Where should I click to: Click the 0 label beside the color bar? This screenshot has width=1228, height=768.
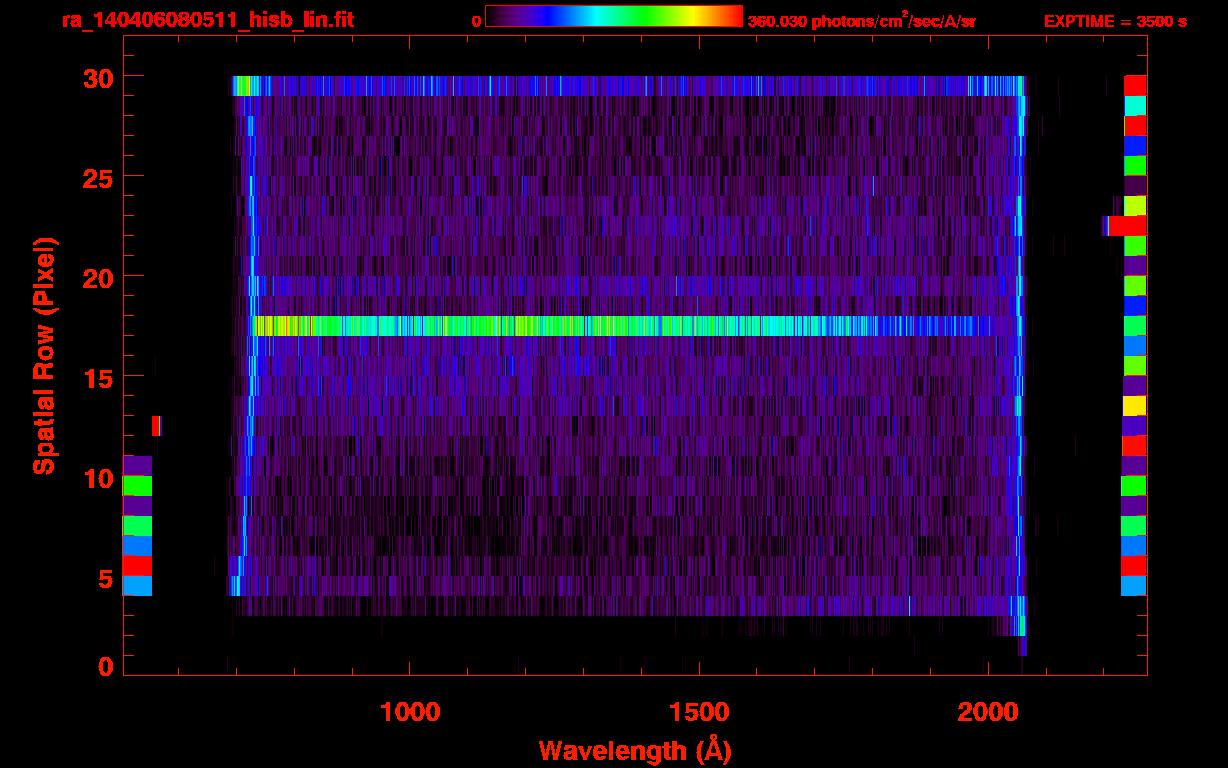tap(476, 21)
